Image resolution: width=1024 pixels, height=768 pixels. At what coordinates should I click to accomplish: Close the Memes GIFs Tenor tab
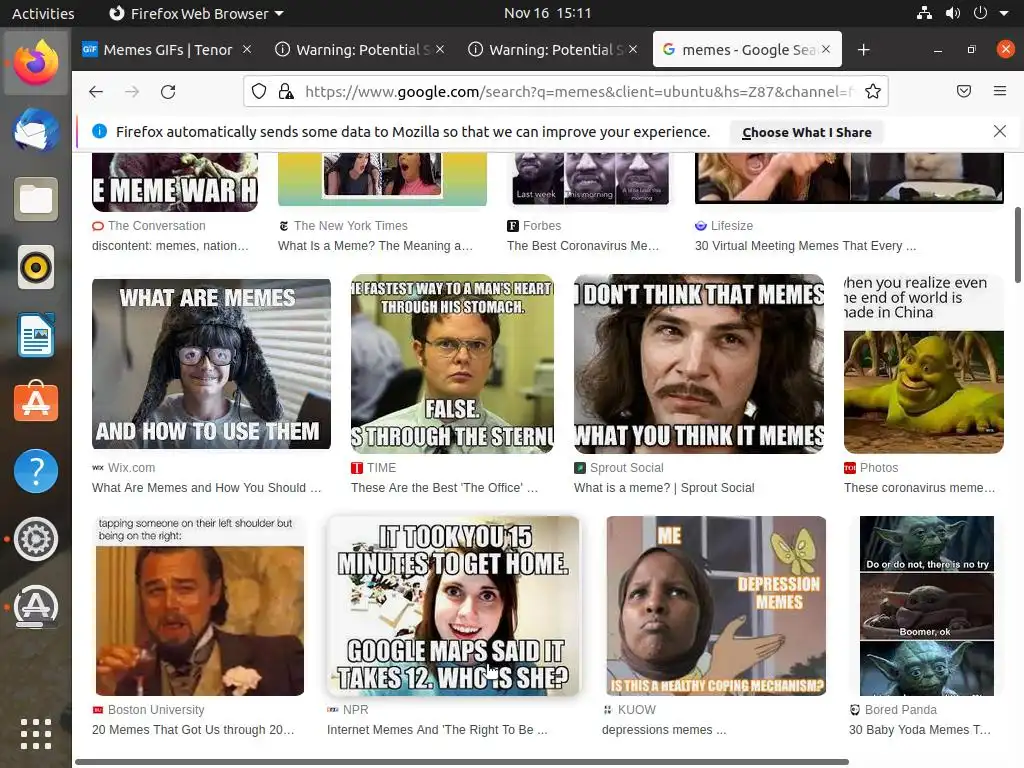247,49
